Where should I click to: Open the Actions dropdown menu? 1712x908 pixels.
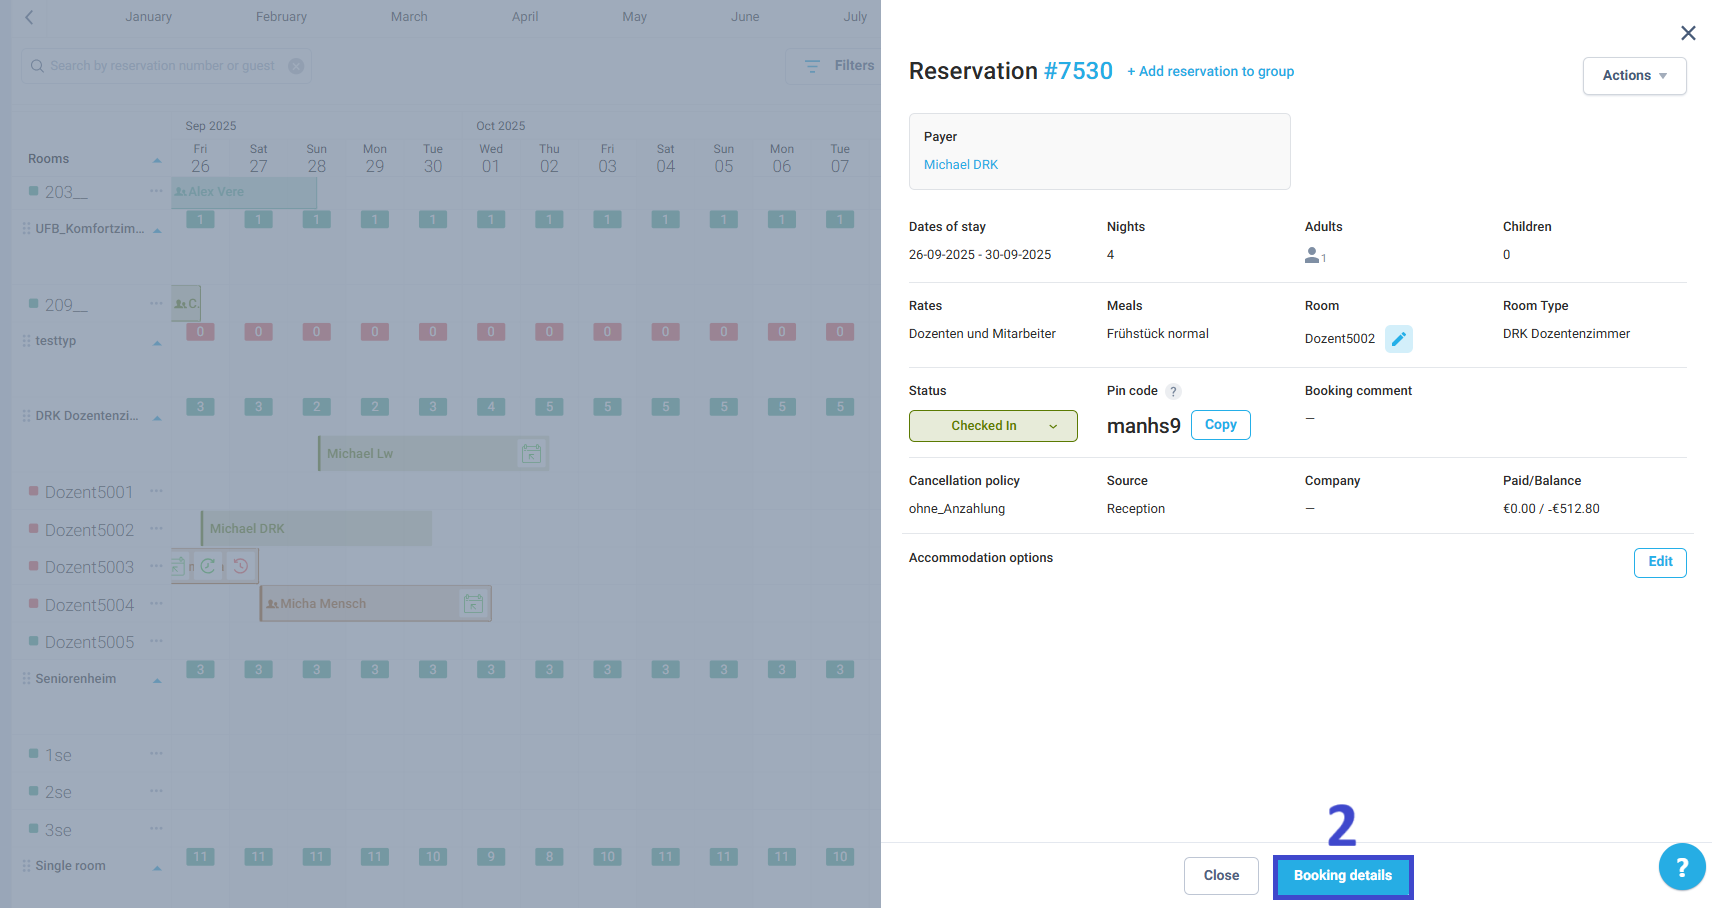click(1634, 75)
